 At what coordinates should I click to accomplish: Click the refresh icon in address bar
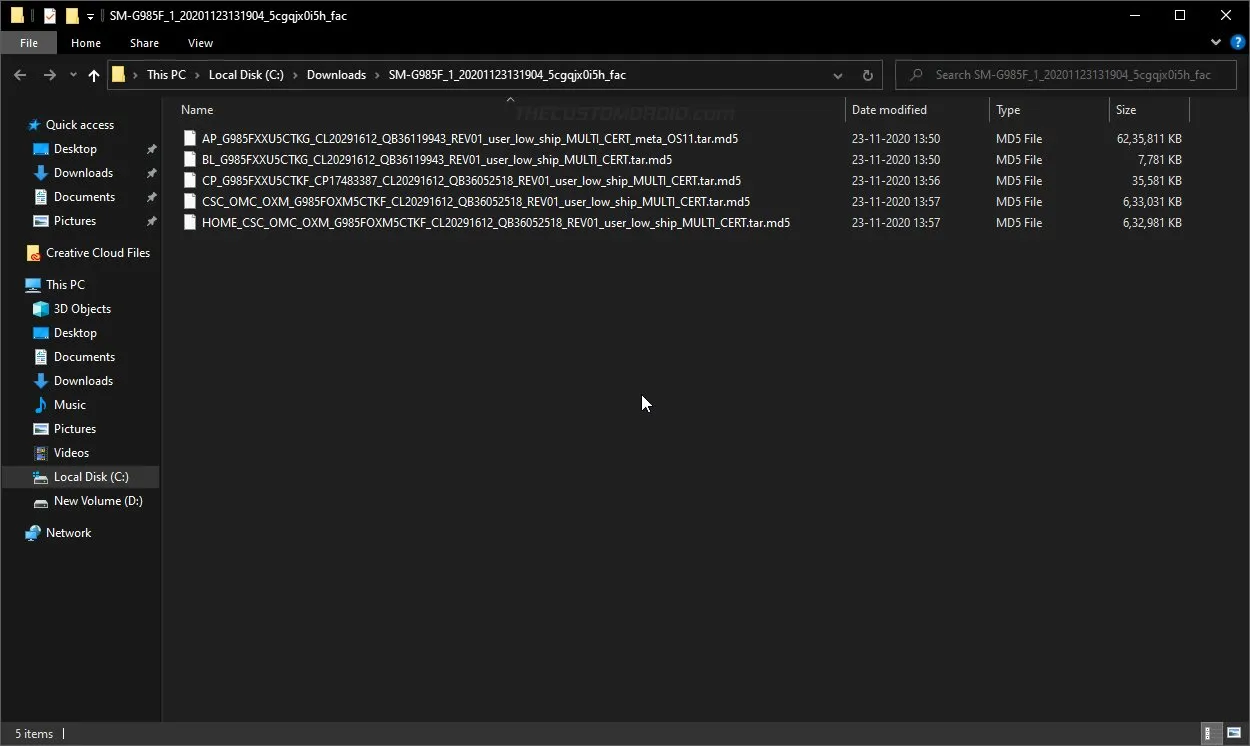tap(866, 74)
